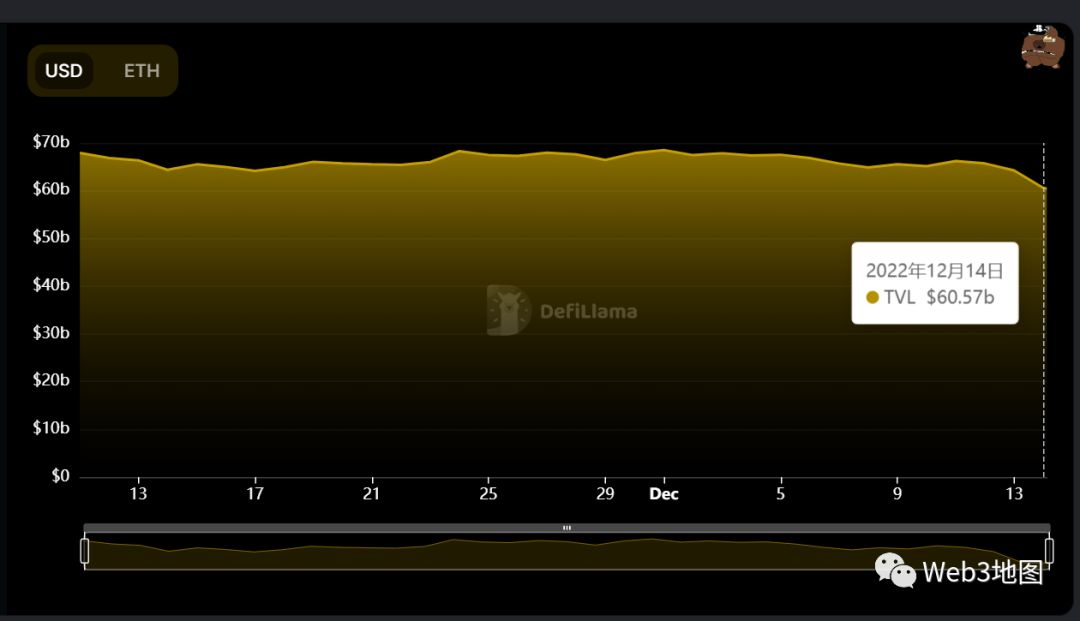Click the right handle of range slider
The image size is (1080, 621).
[1049, 551]
